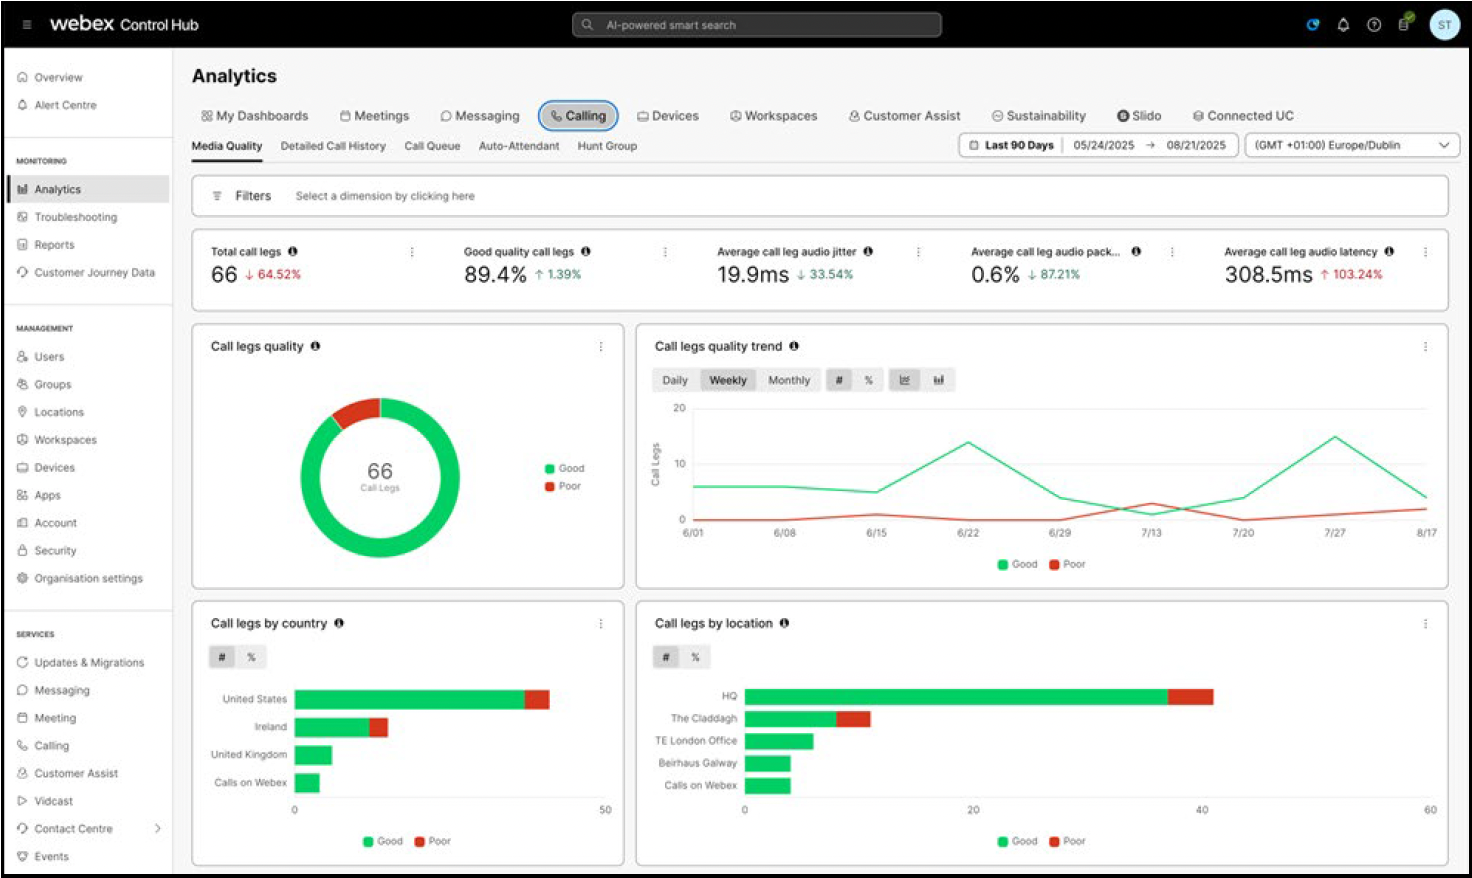Viewport: 1472px width, 878px height.
Task: Show info for Good quality call legs
Action: click(x=586, y=251)
